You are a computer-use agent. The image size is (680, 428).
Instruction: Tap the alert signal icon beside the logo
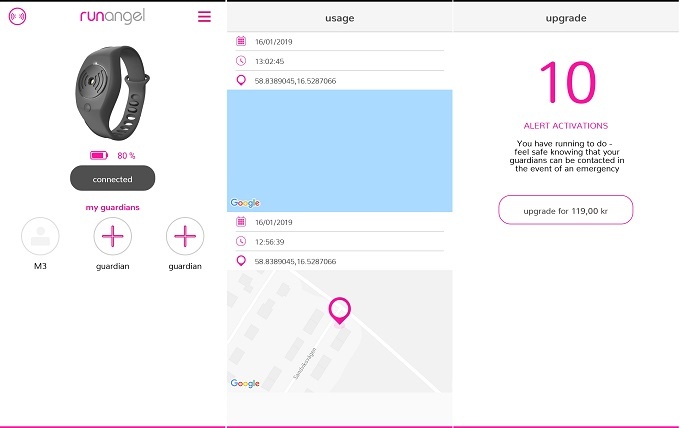[17, 17]
